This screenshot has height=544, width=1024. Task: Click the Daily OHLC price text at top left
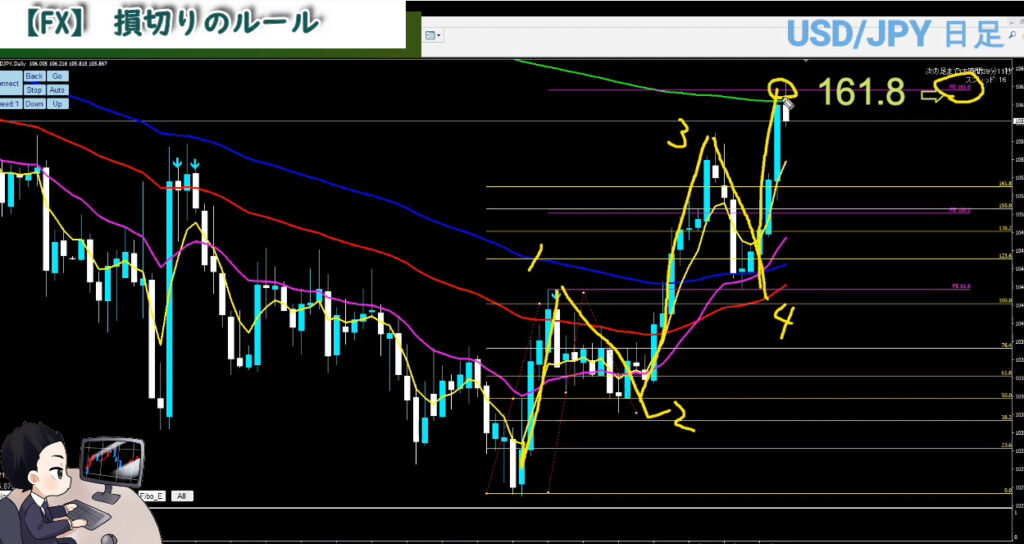(54, 63)
